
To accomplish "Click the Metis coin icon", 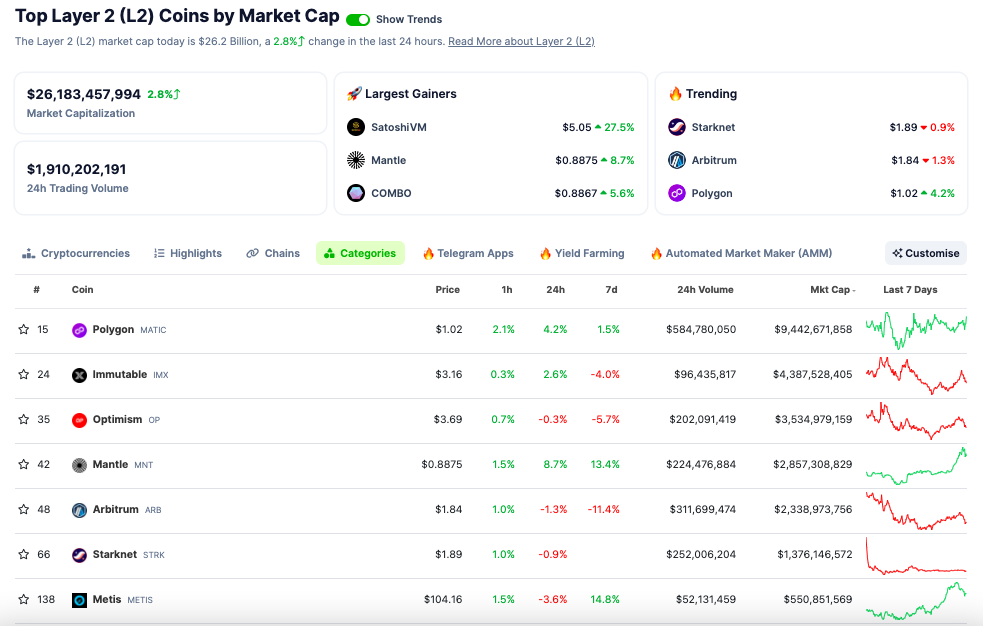I will coord(80,600).
